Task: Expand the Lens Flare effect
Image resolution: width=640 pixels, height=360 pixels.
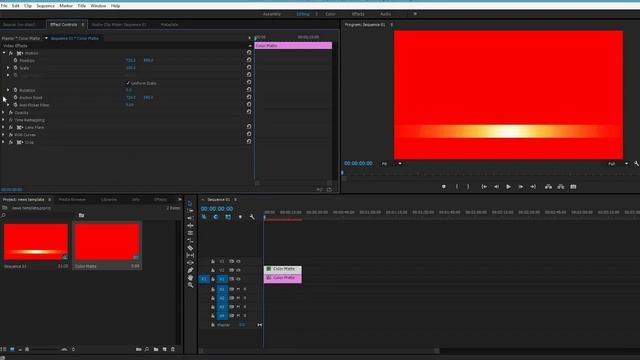Action: pyautogui.click(x=3, y=127)
